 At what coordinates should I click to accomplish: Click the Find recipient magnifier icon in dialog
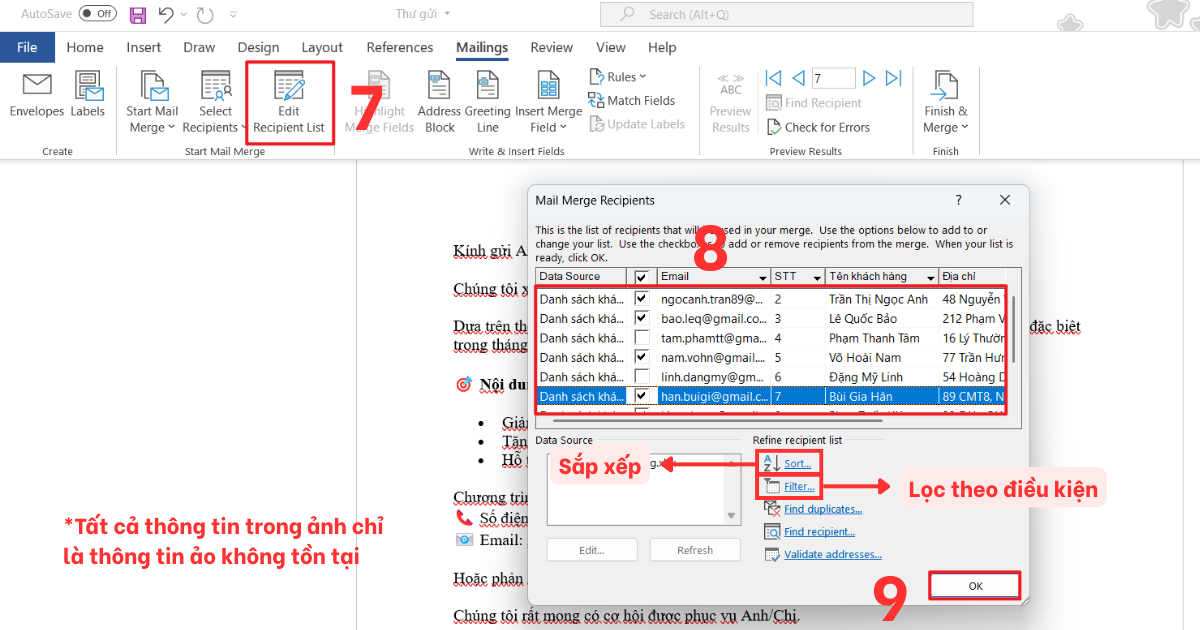tap(772, 532)
